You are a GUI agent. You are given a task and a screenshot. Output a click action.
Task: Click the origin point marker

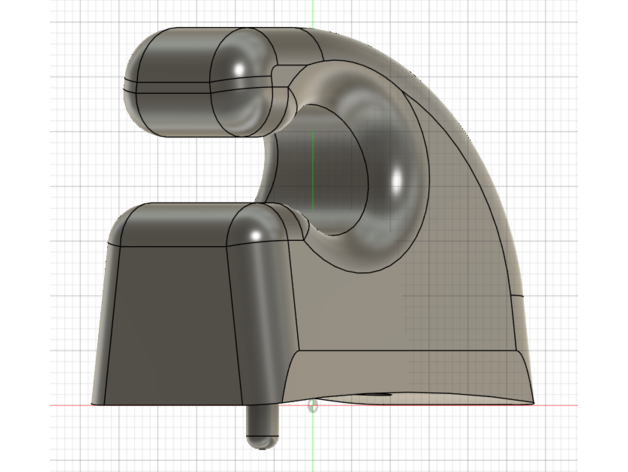click(x=313, y=406)
